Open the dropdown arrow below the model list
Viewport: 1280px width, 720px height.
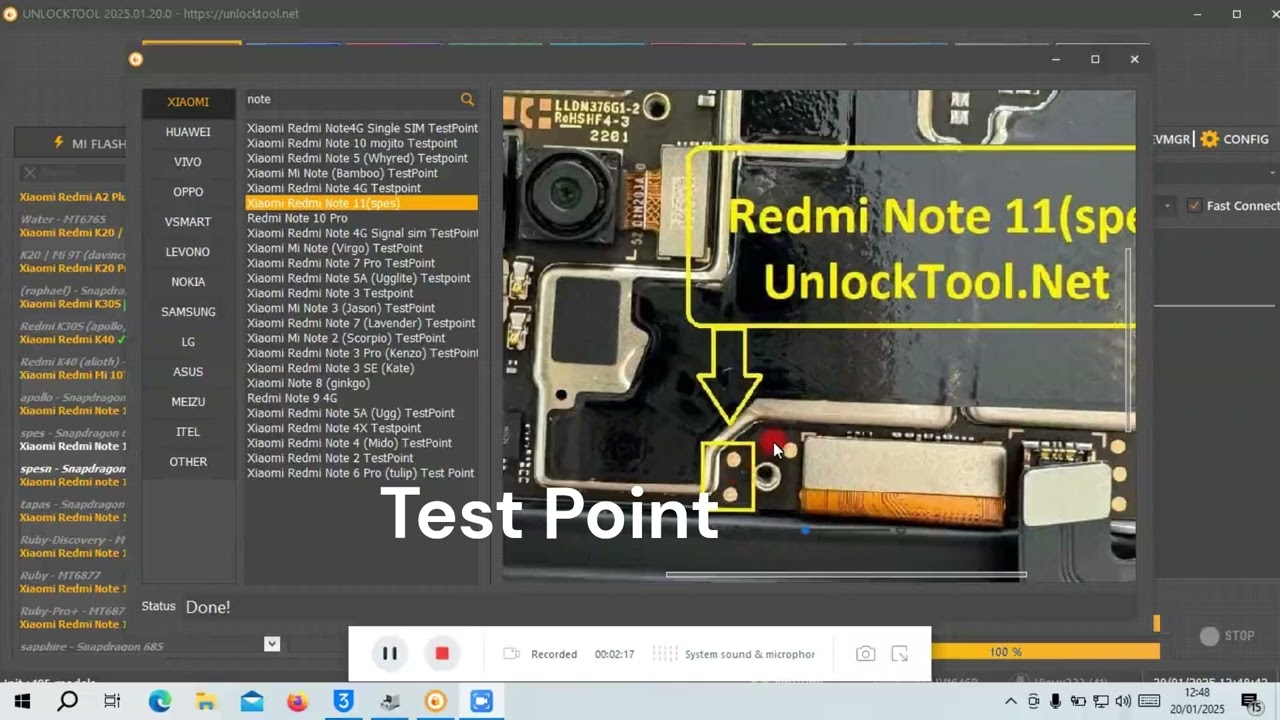tap(272, 644)
